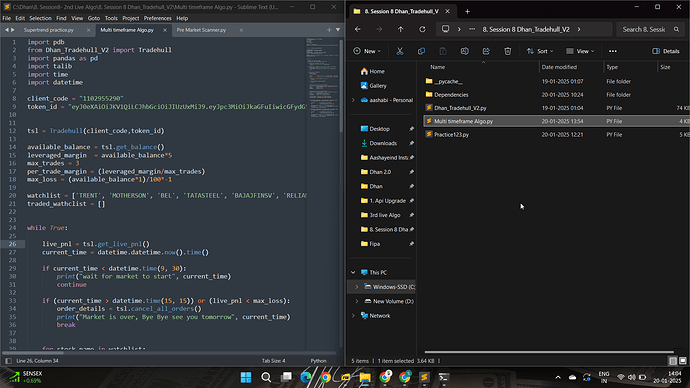Open the New button menu in Explorer

(x=367, y=51)
